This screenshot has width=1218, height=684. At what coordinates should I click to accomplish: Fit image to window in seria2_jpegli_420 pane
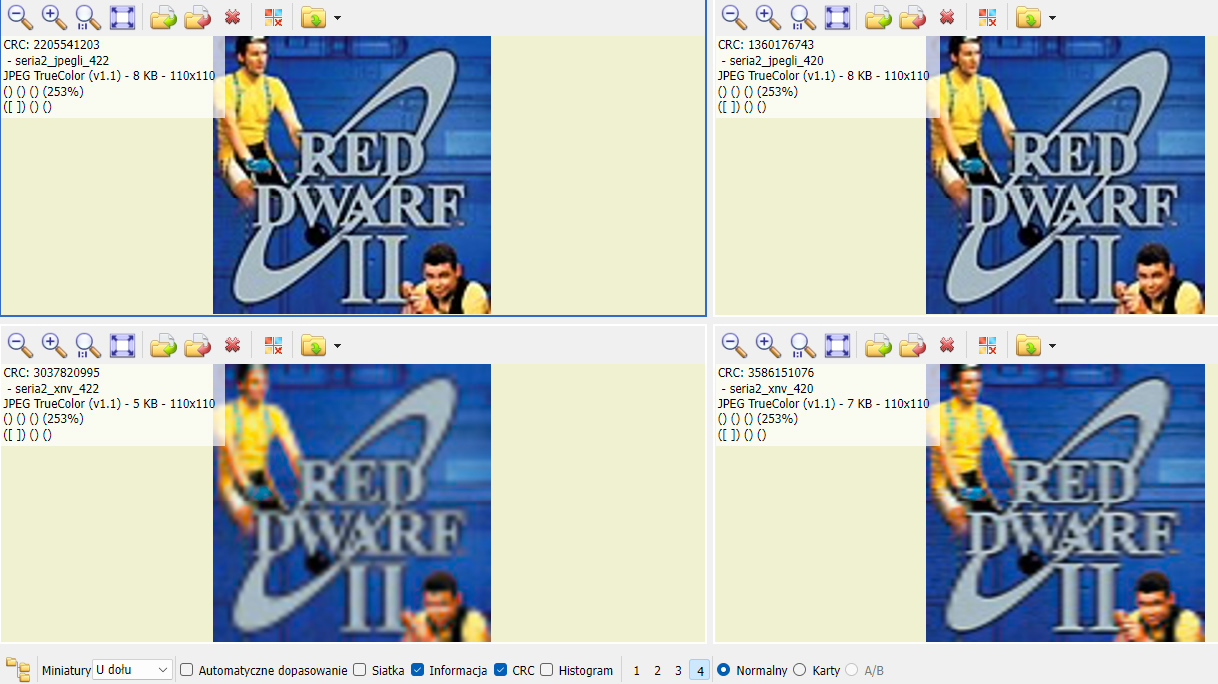(836, 17)
